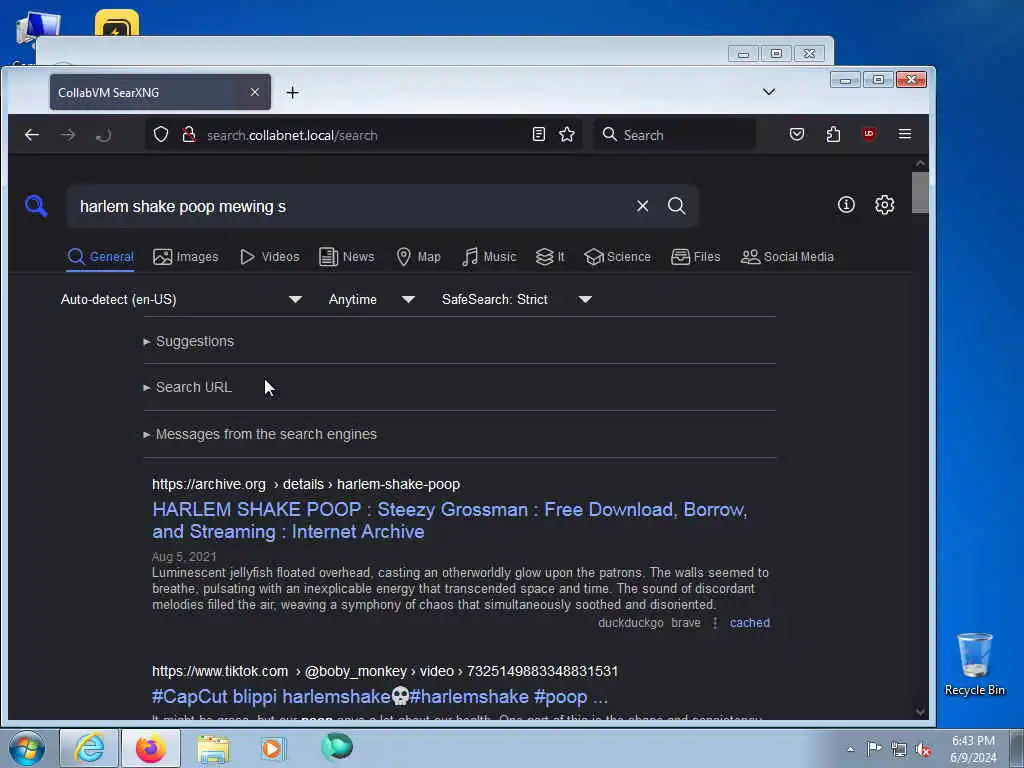Click the Firefox taskbar icon

click(151, 748)
